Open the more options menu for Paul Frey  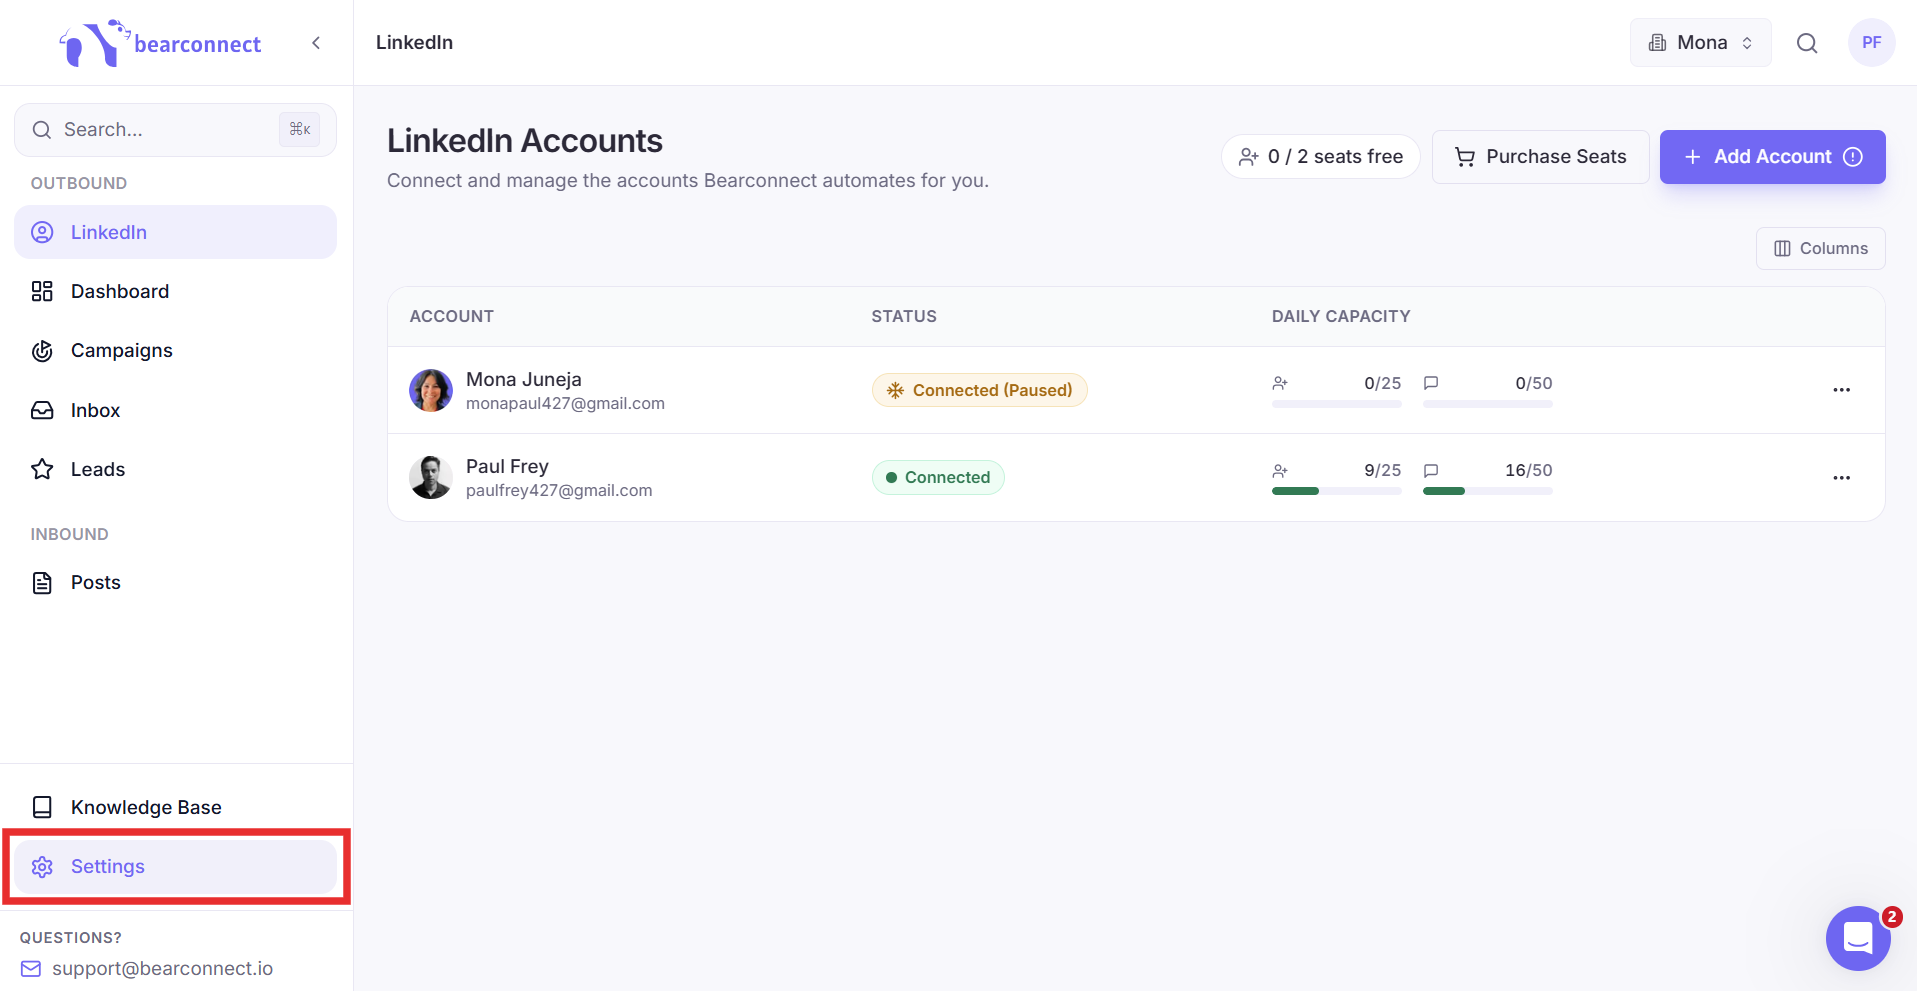pyautogui.click(x=1842, y=477)
